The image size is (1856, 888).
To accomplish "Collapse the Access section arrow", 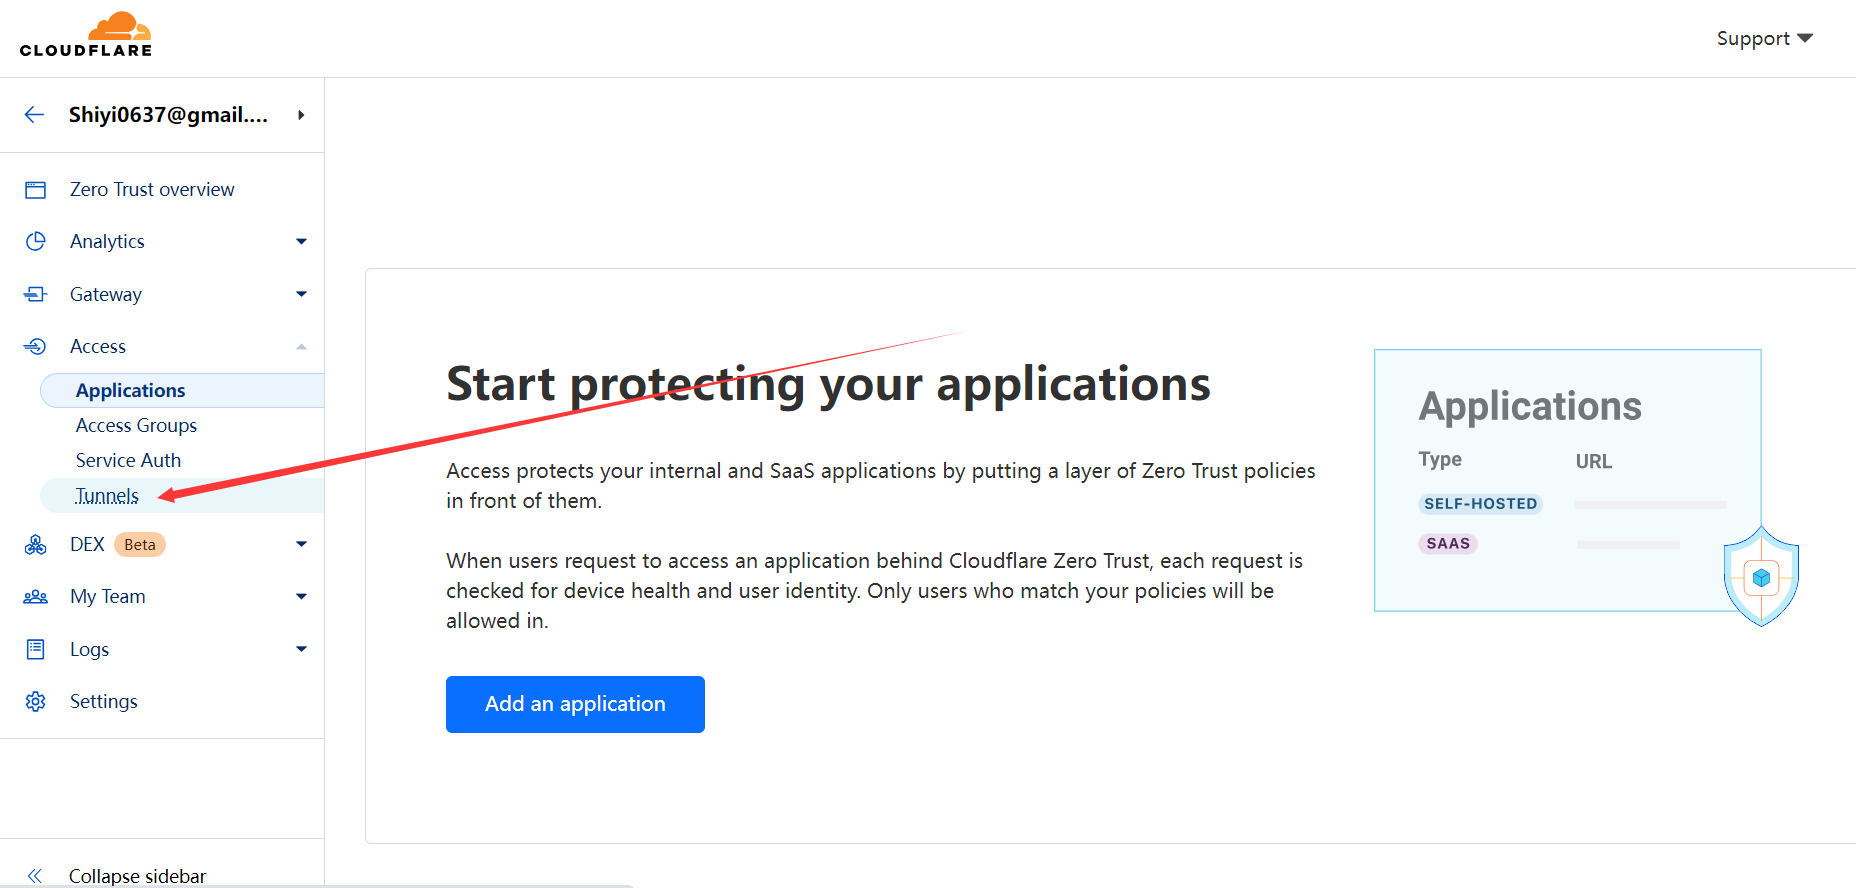I will point(301,347).
